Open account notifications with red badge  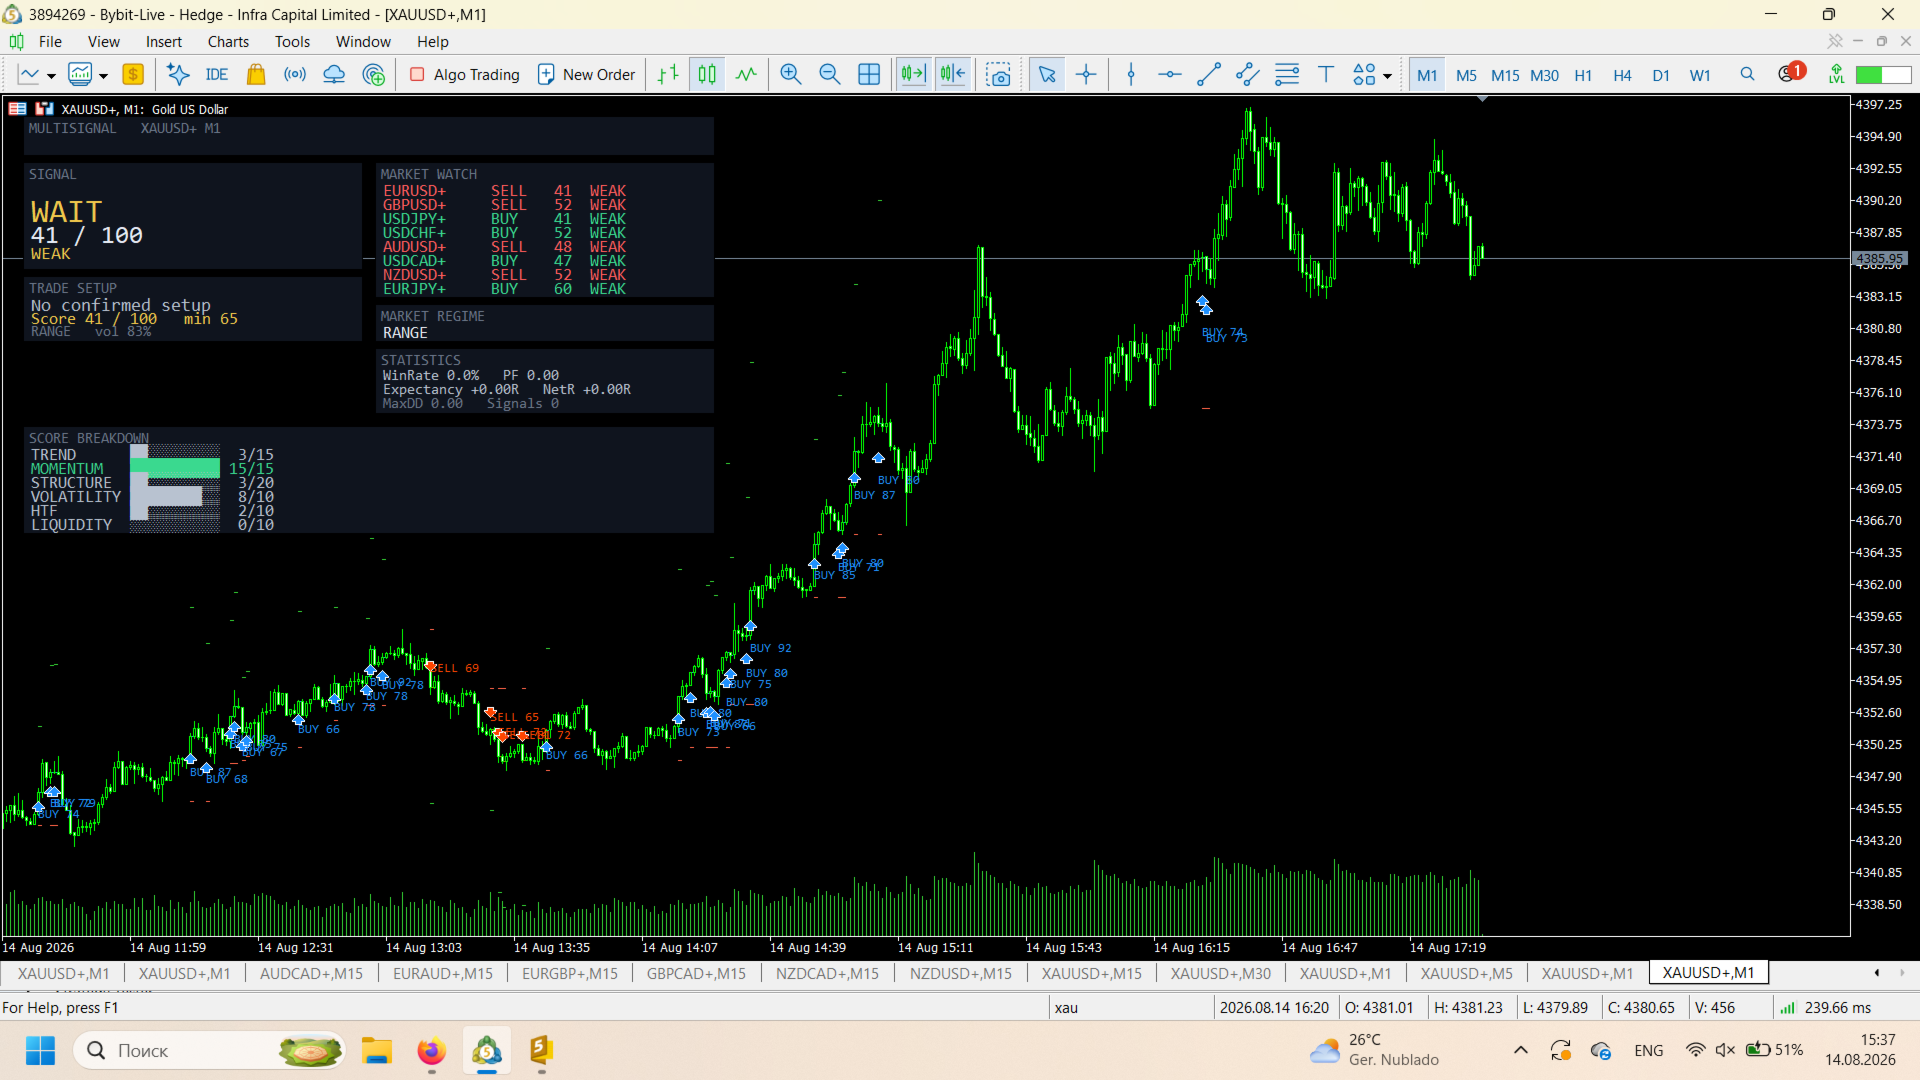1790,73
